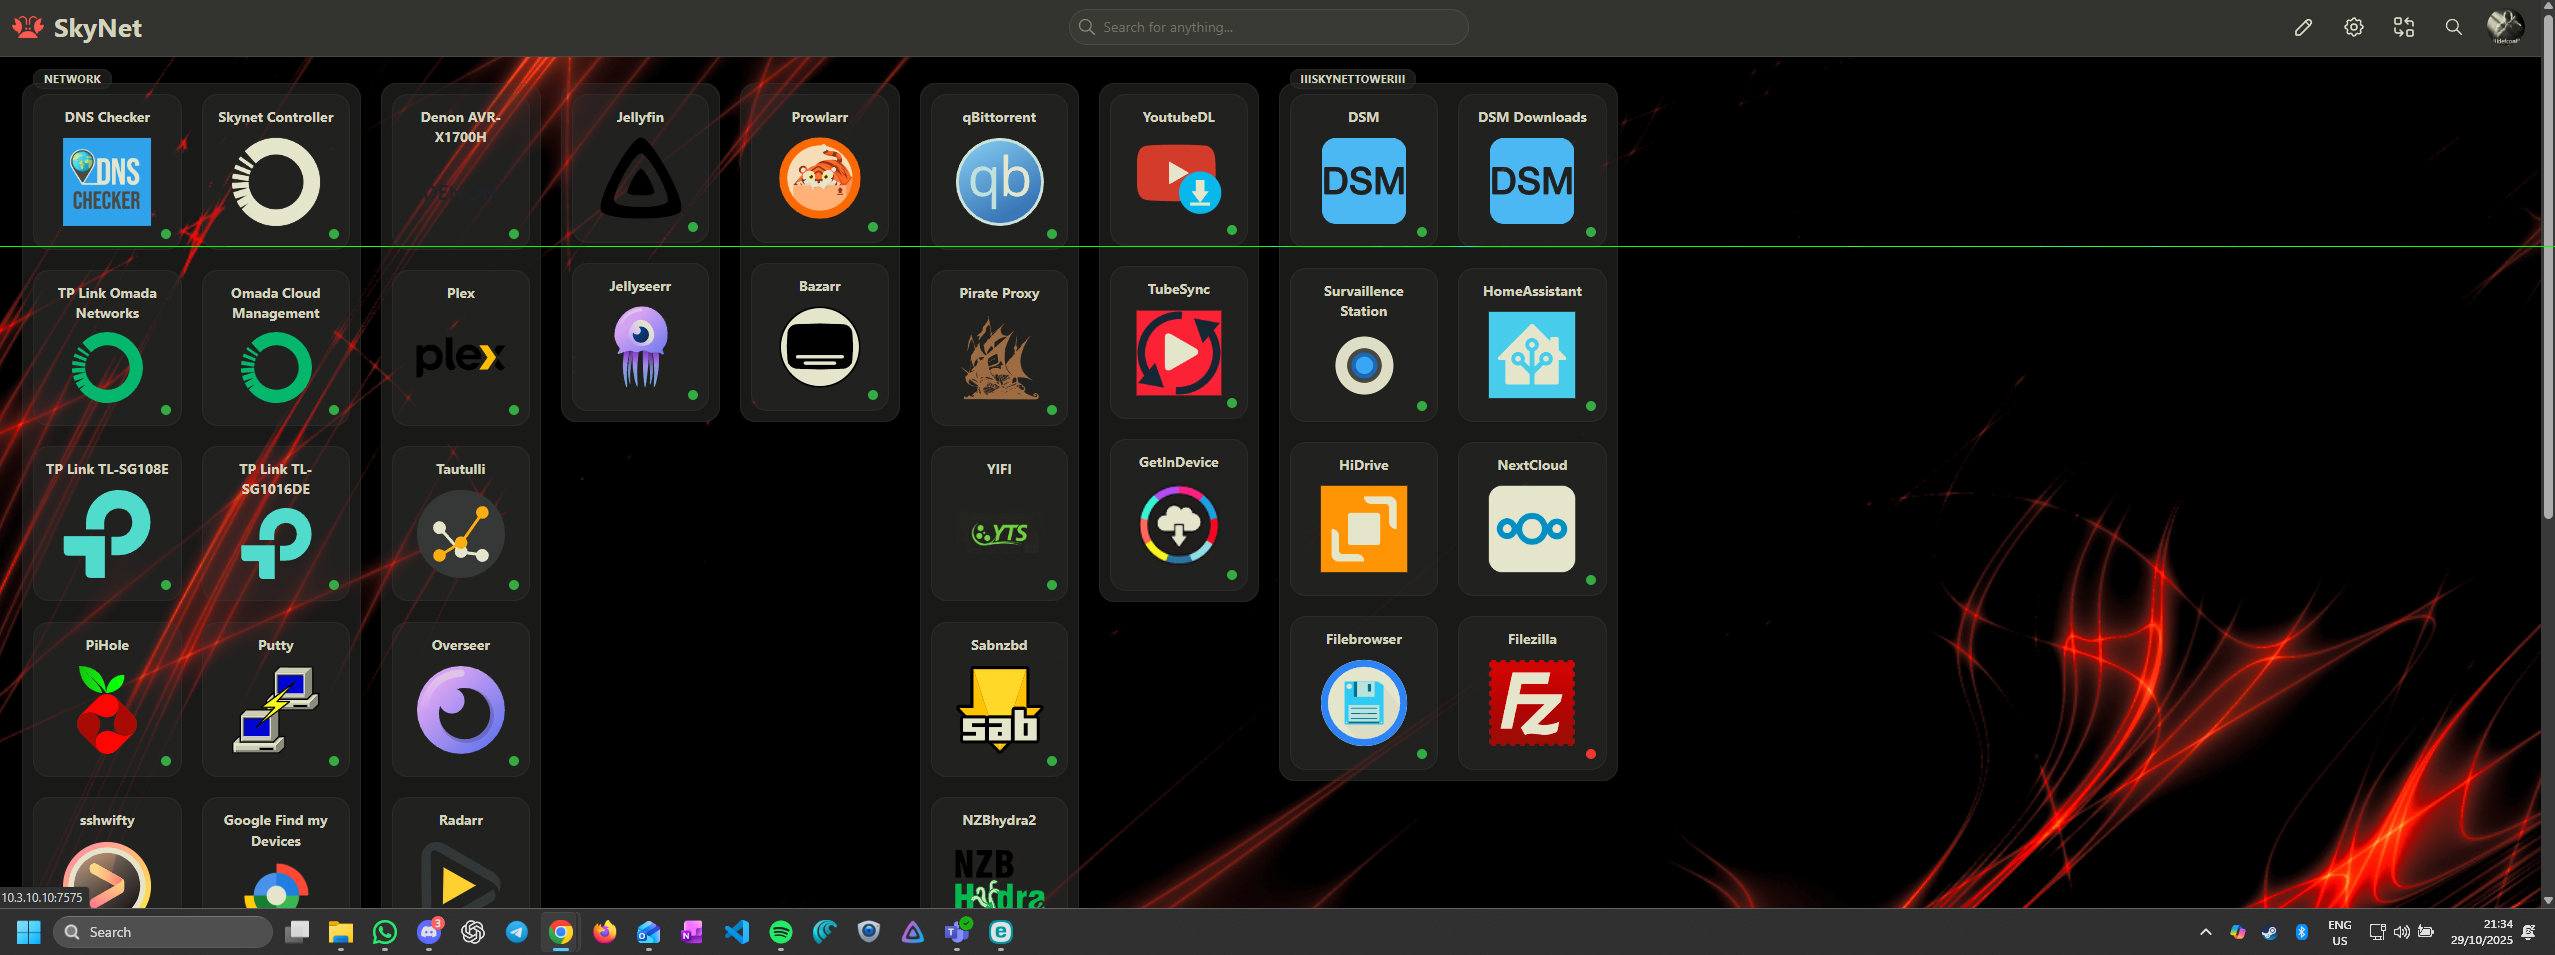The height and width of the screenshot is (955, 2555).
Task: Open the Survaillence Station tile
Action: click(x=1364, y=344)
